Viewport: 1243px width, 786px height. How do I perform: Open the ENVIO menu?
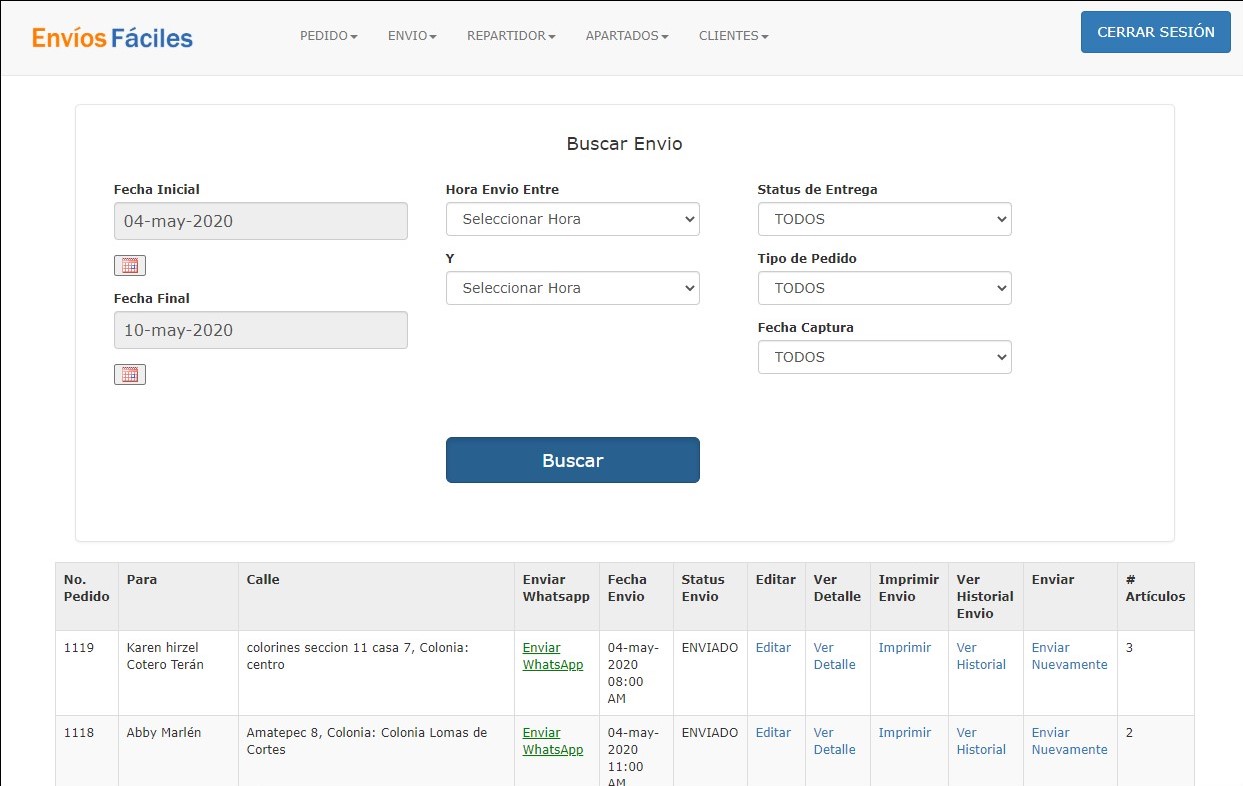pos(412,36)
